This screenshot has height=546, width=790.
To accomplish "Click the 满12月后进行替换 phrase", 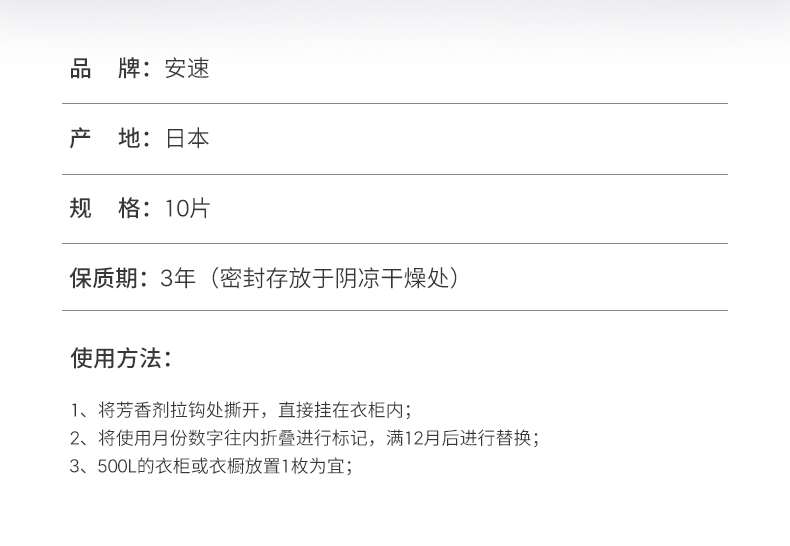I will click(x=462, y=438).
